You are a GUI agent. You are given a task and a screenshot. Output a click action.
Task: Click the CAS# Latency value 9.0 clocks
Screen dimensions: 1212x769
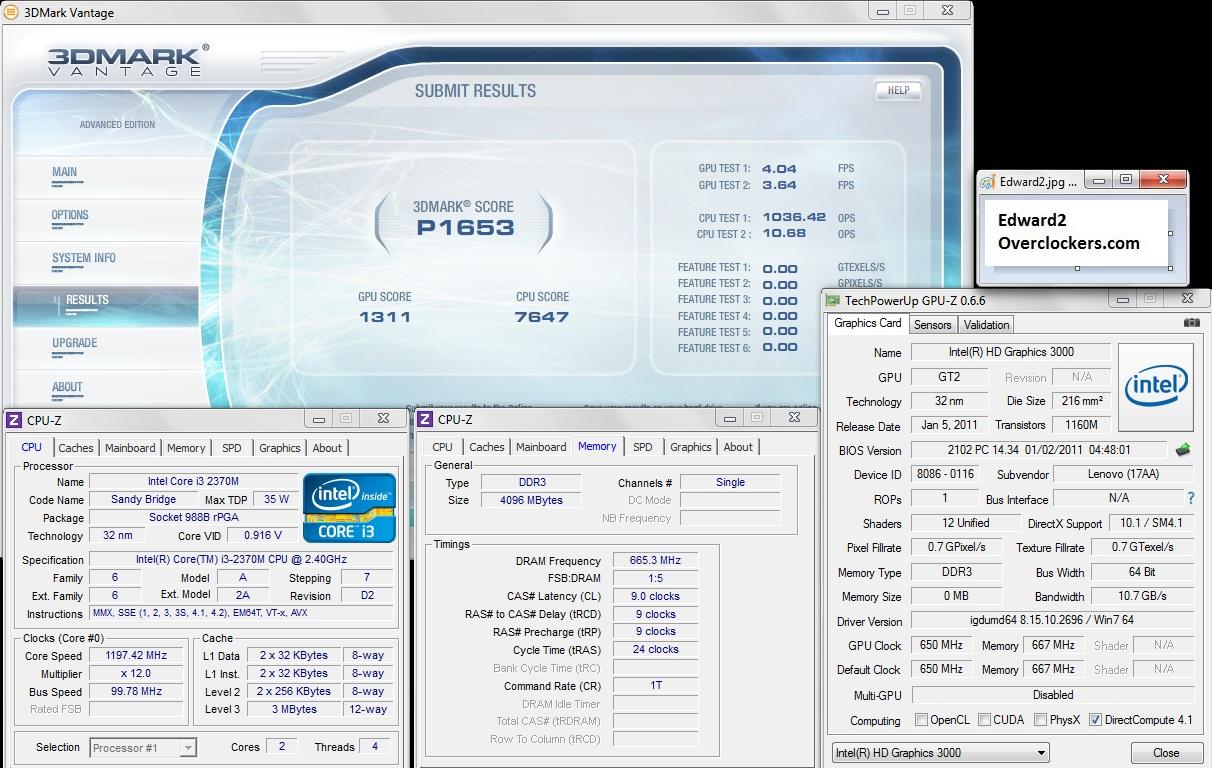[656, 596]
